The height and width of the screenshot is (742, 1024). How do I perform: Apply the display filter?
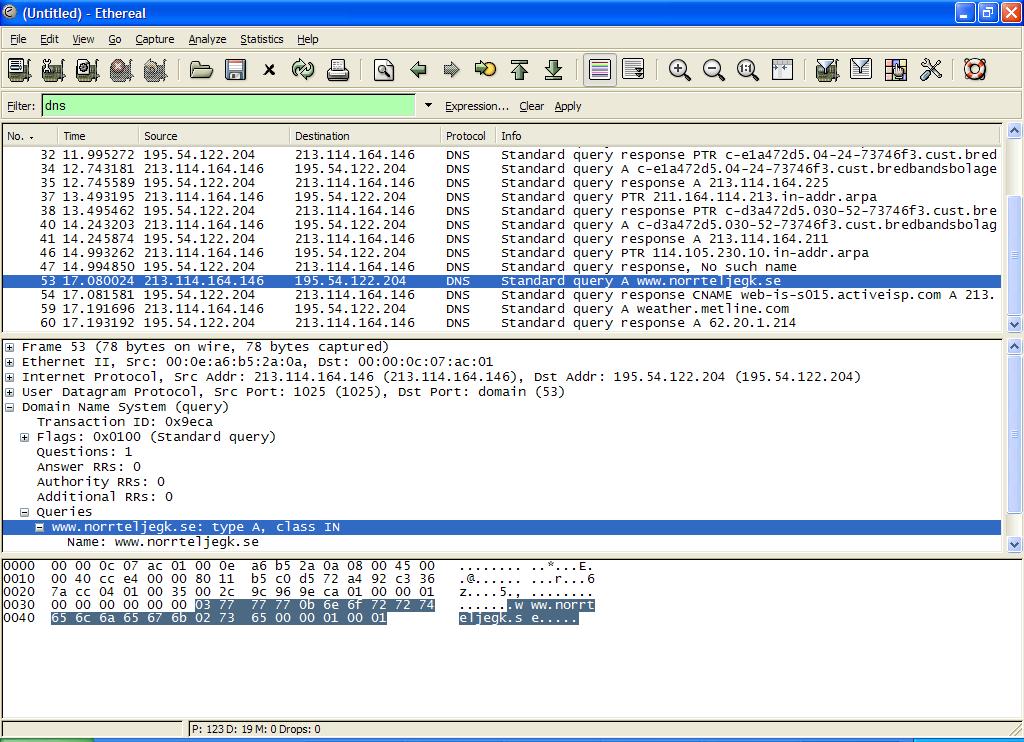[568, 106]
